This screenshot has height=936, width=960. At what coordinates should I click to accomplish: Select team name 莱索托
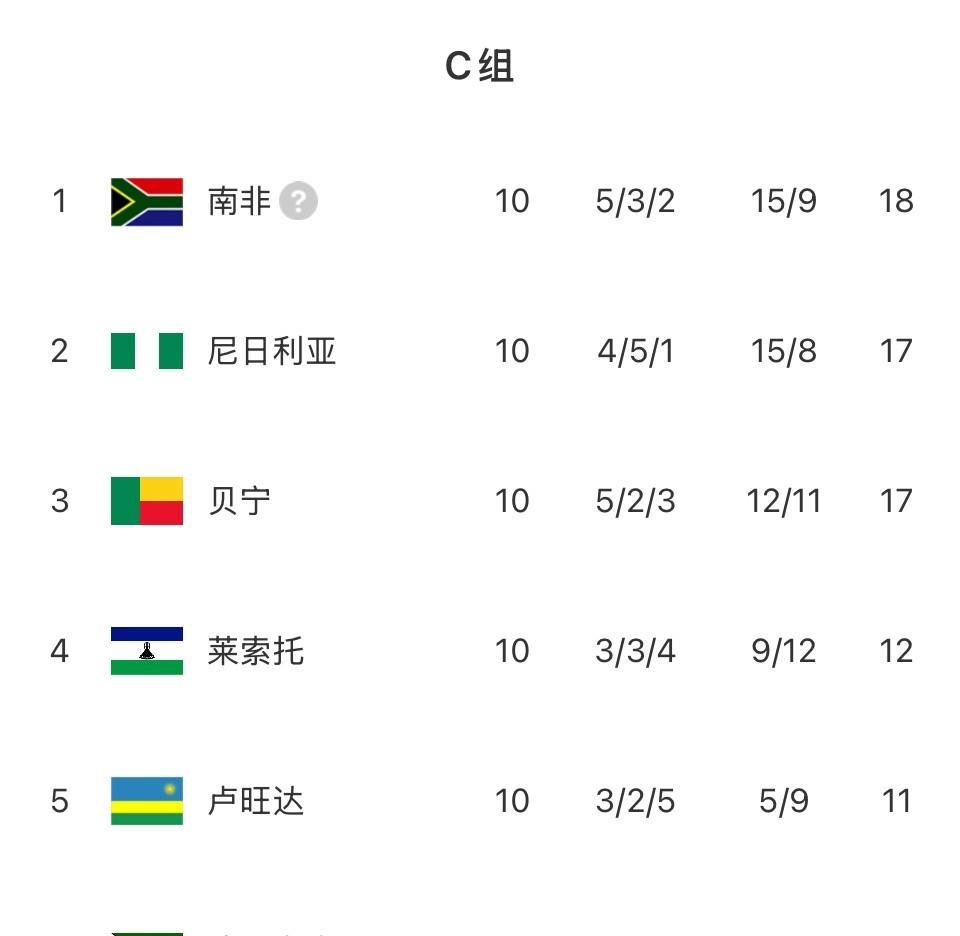[x=256, y=651]
